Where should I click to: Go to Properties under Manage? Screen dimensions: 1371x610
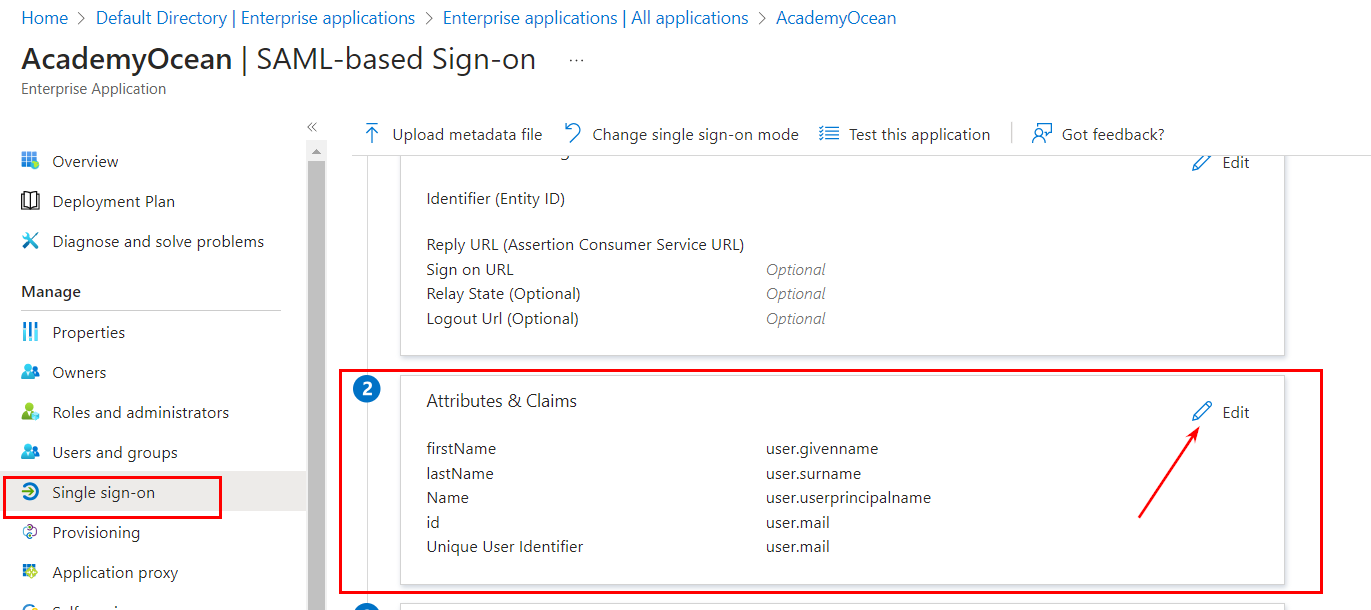click(88, 332)
